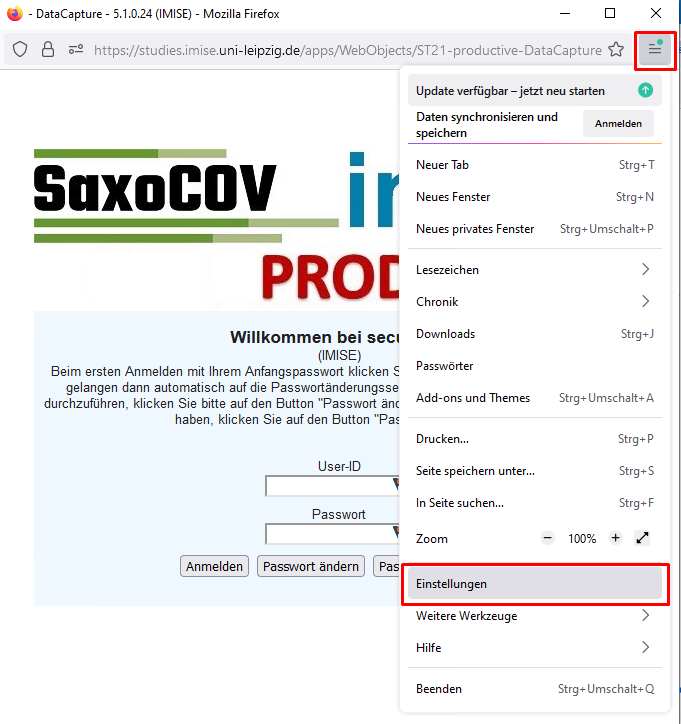Viewport: 681px width, 724px height.
Task: Select Neues Fenster menu entry
Action: pos(535,197)
